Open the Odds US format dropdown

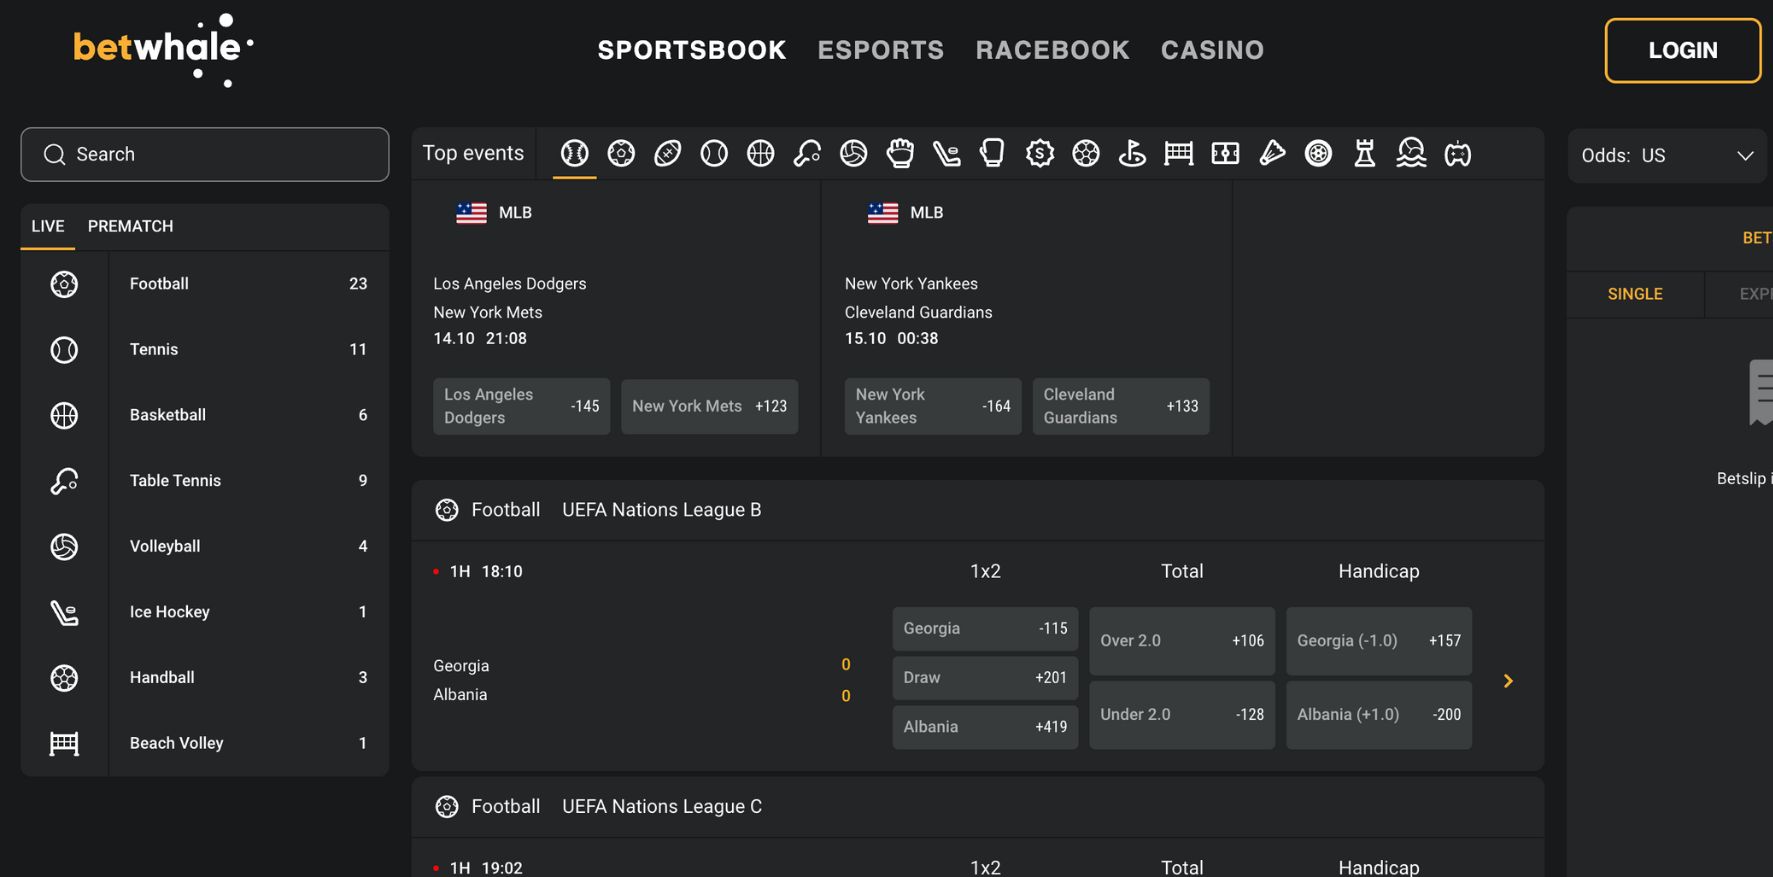1667,156
